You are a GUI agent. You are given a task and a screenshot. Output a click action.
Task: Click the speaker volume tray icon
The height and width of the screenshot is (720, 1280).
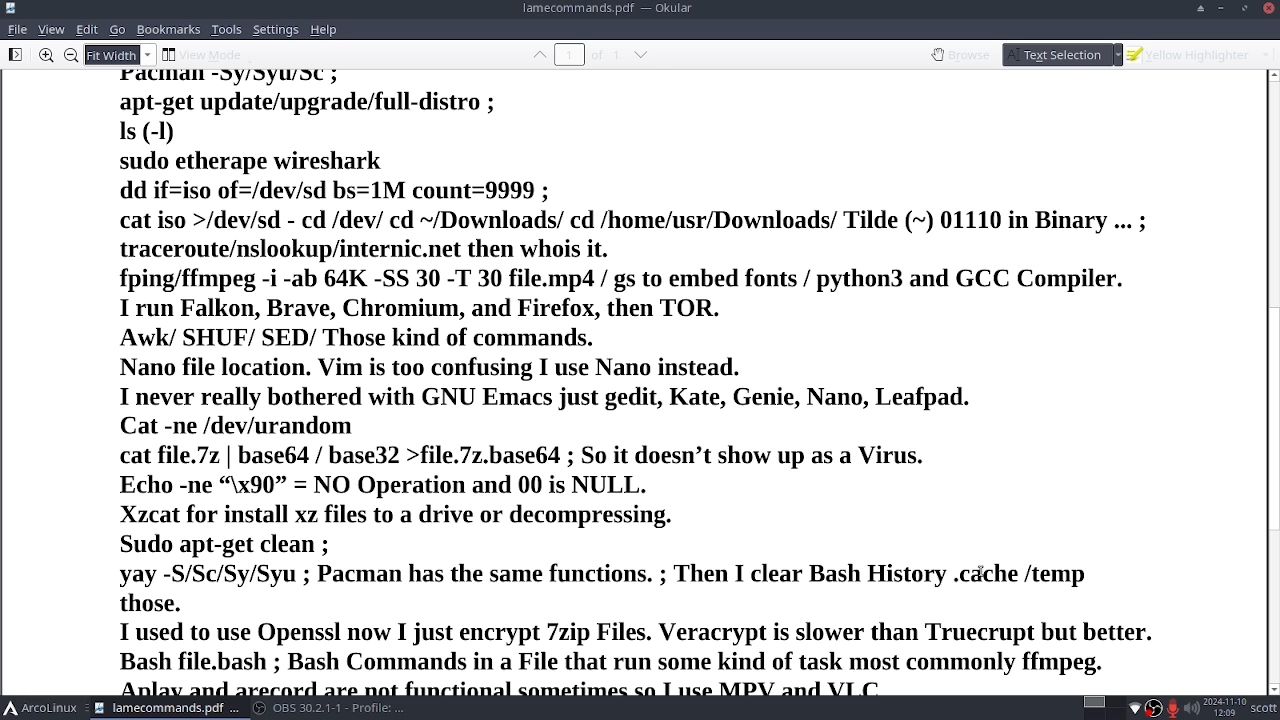(x=1192, y=708)
